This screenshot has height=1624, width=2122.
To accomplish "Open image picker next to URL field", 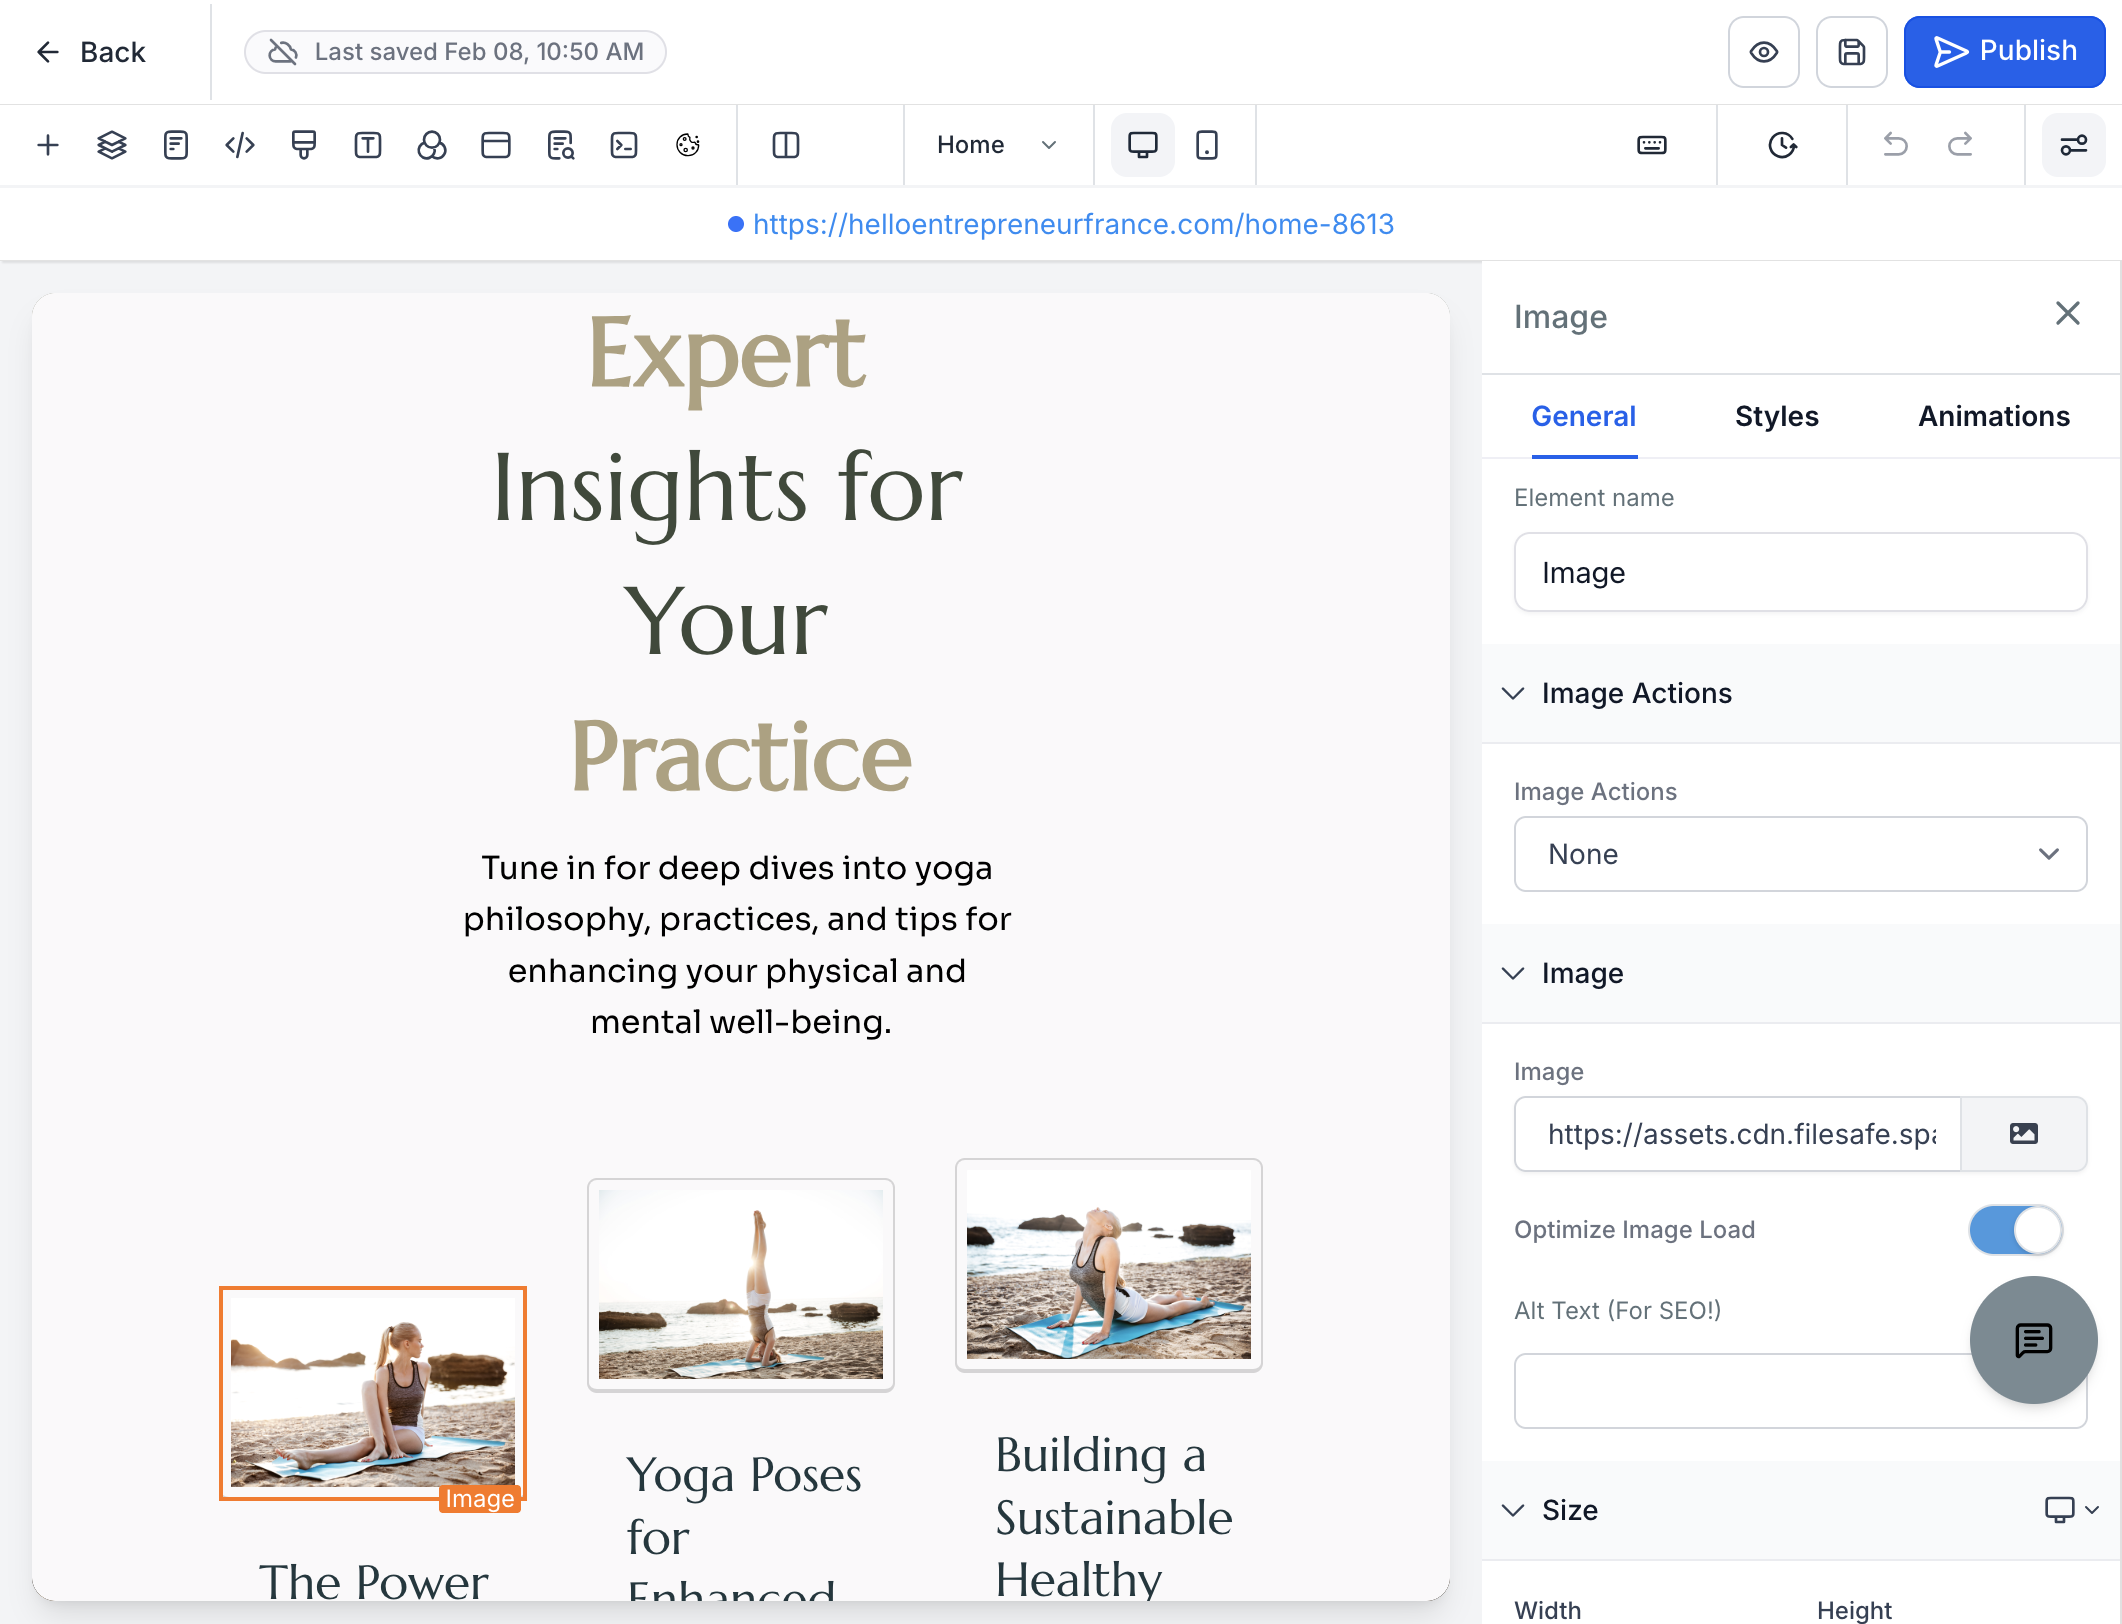I will point(2024,1133).
